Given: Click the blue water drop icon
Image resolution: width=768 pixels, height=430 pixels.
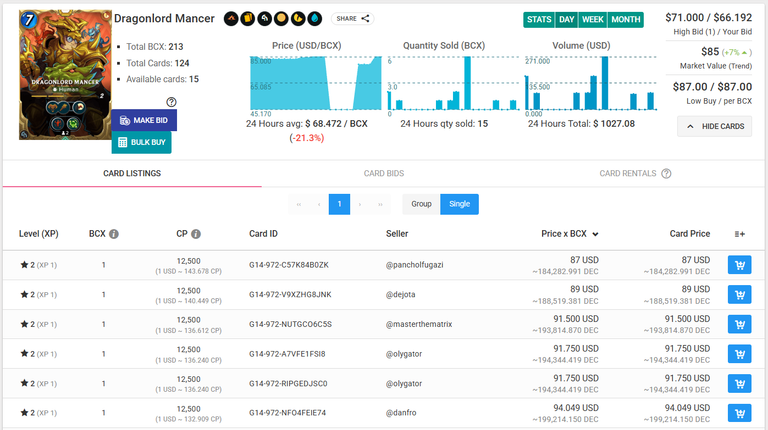Looking at the screenshot, I should pyautogui.click(x=314, y=19).
